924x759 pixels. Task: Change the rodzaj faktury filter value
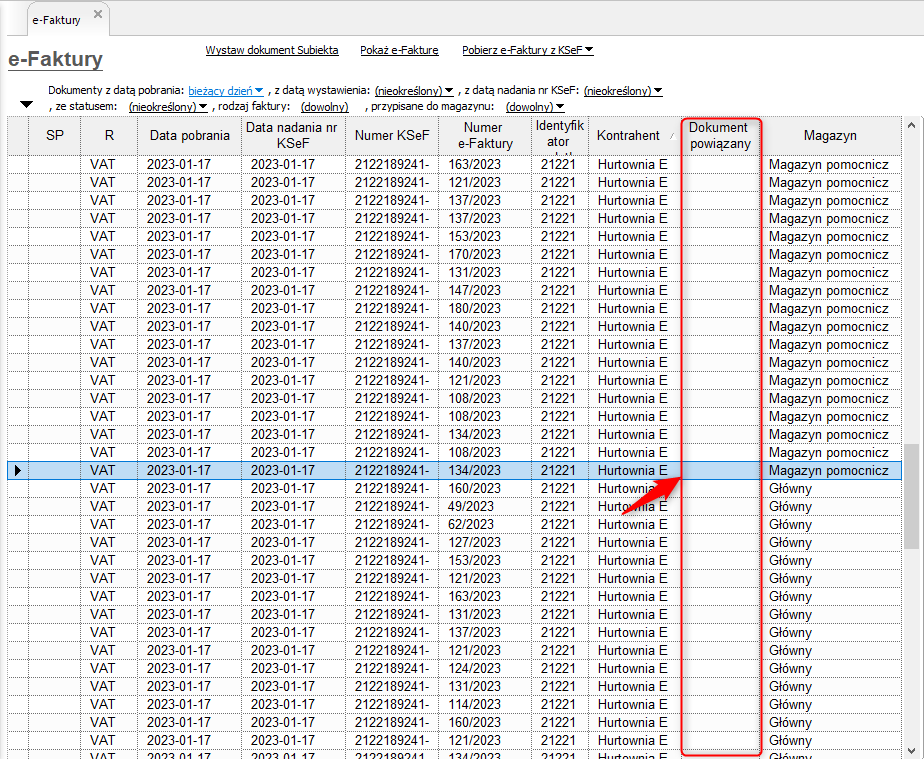tap(324, 106)
